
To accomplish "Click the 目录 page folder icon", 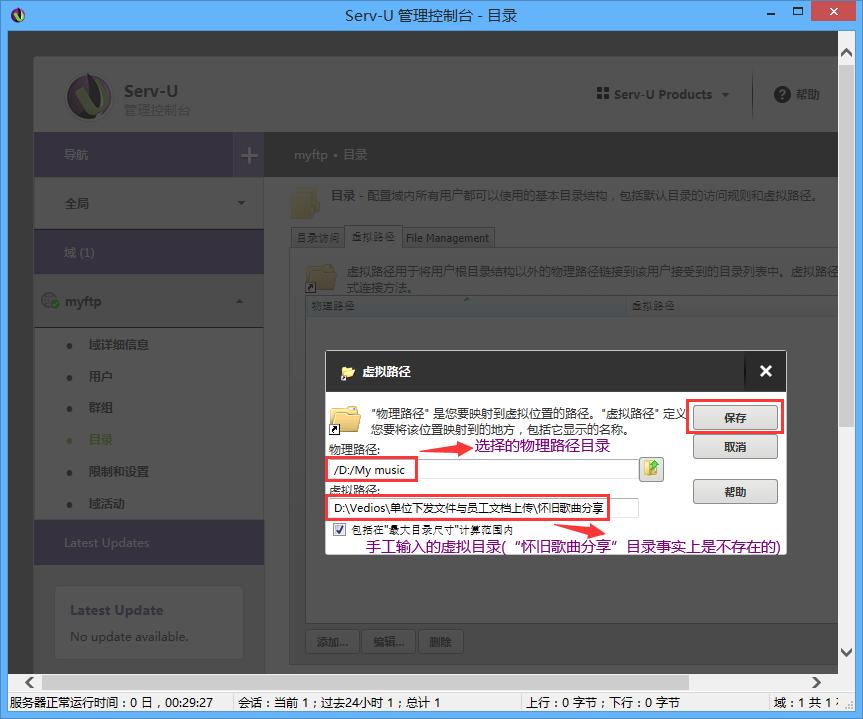I will click(x=305, y=203).
